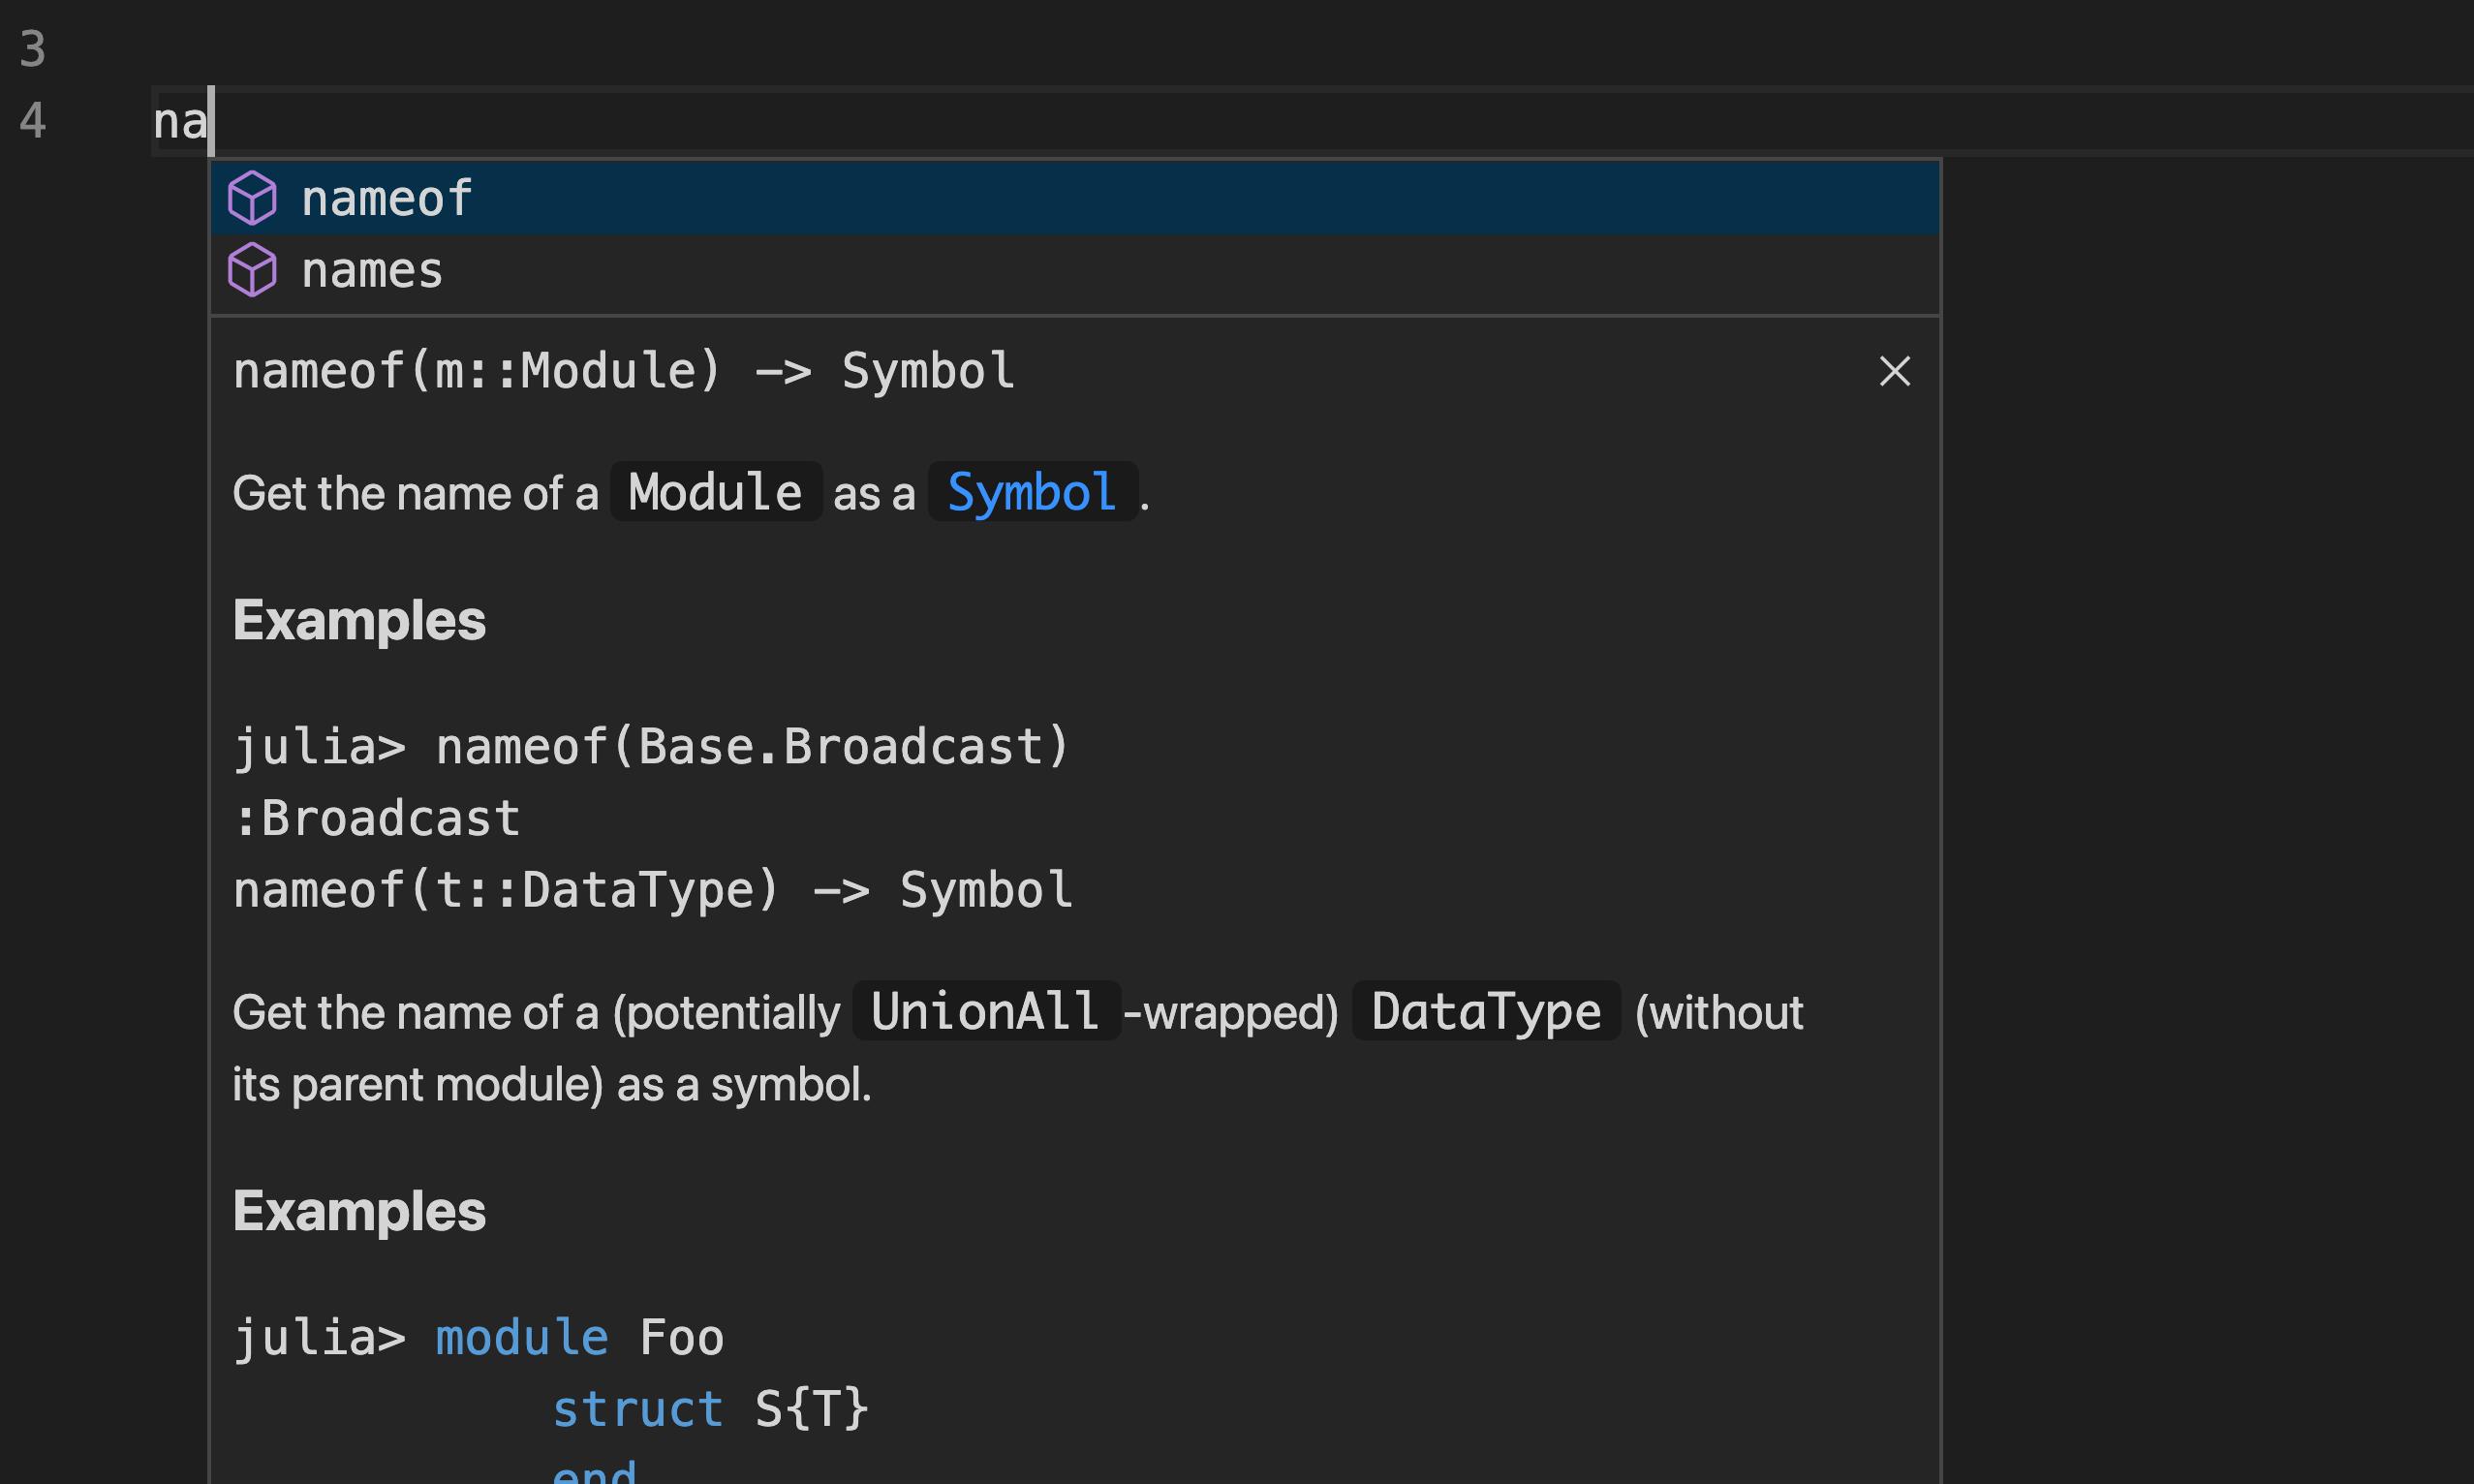Open the Symbol documentation link
This screenshot has height=1484, width=2474.
point(1032,492)
